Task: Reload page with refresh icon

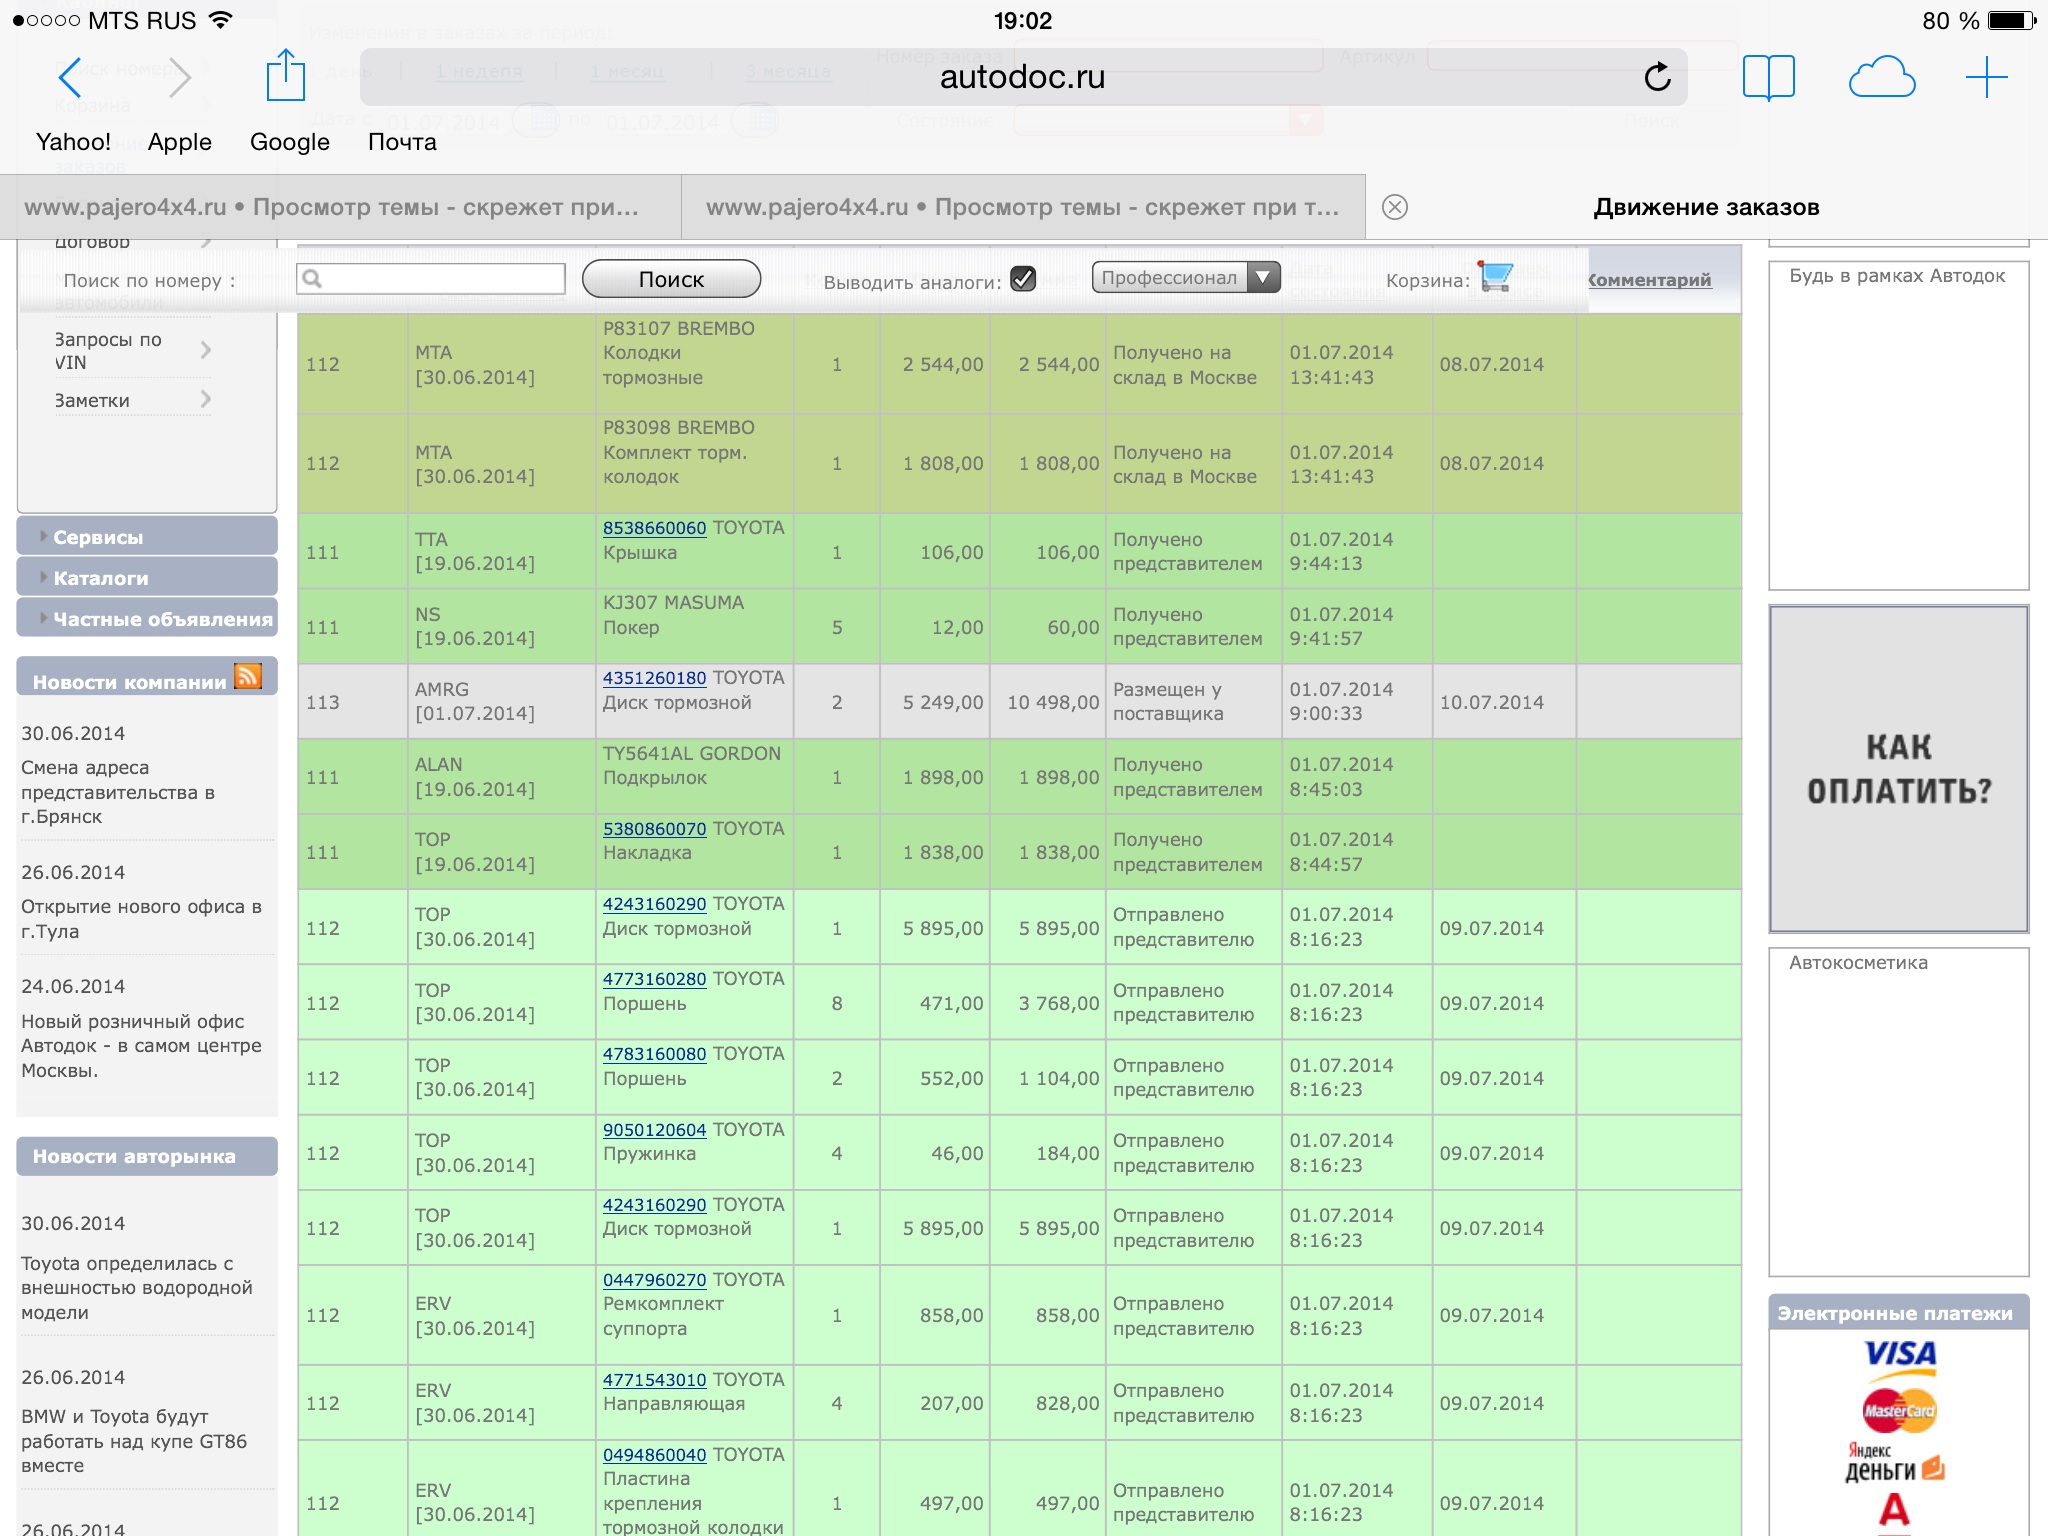Action: click(1657, 77)
